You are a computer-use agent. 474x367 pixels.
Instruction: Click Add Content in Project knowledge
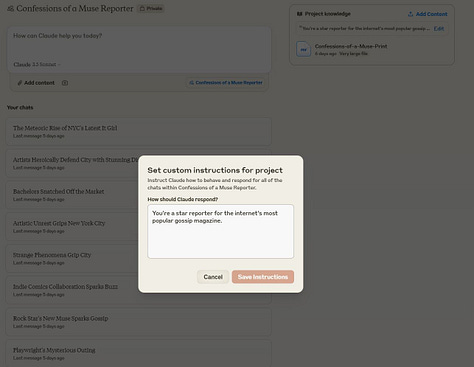(x=428, y=14)
